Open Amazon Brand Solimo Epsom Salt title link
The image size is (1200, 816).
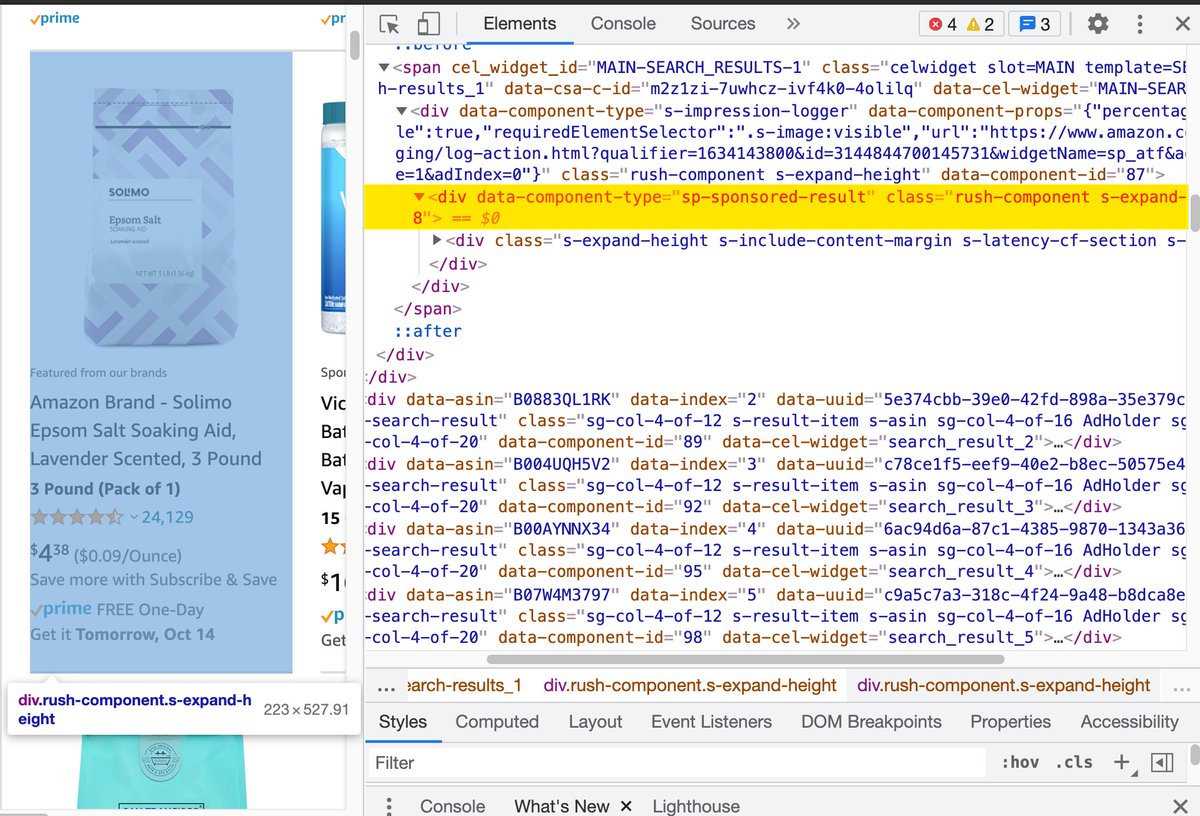146,430
